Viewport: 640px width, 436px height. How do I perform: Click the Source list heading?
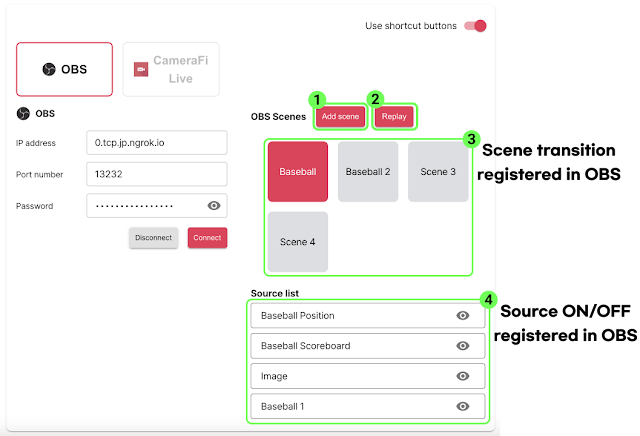coord(275,293)
